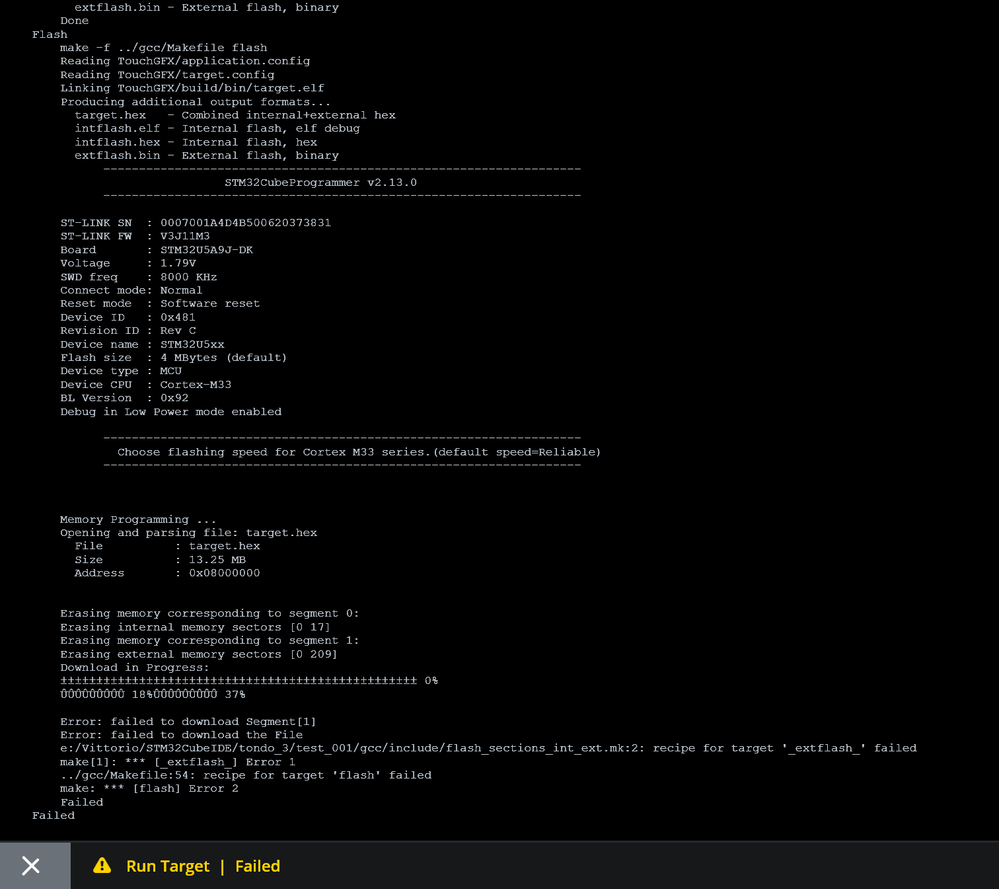Select the 'Memory Programming ...' line
The height and width of the screenshot is (889, 999).
138,519
